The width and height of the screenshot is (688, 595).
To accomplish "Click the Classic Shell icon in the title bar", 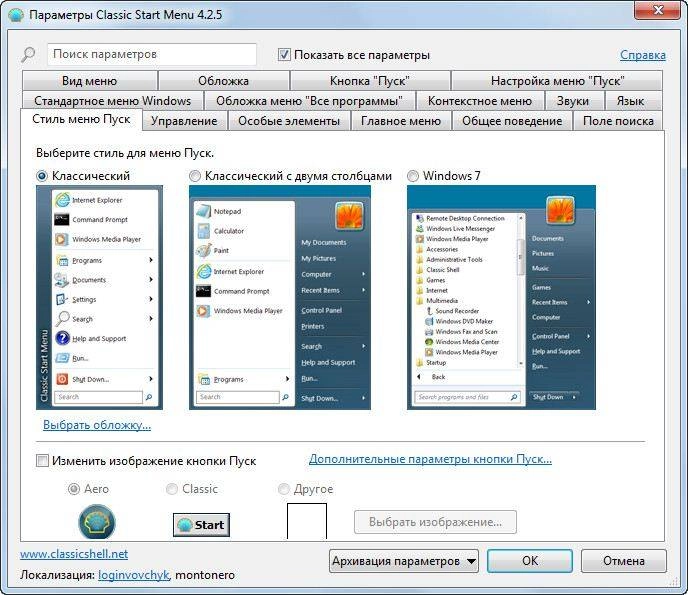I will [16, 15].
